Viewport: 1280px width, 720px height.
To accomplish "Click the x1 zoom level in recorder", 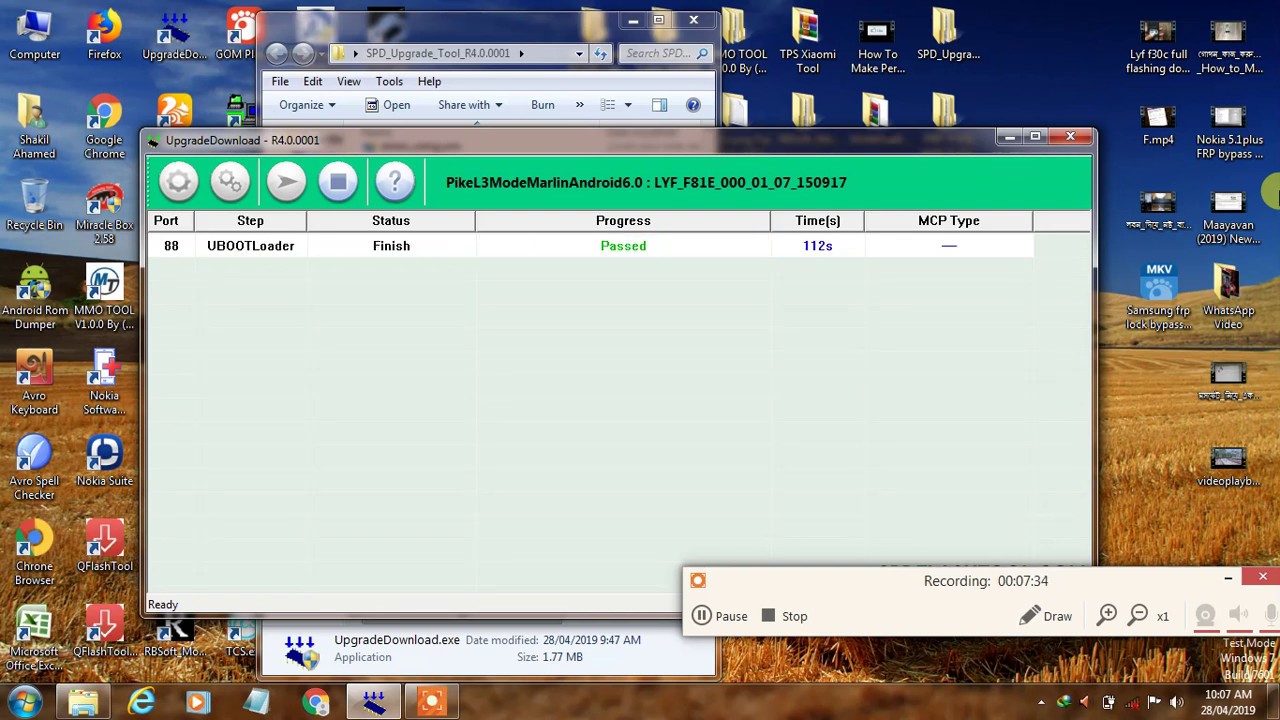I will point(1163,617).
